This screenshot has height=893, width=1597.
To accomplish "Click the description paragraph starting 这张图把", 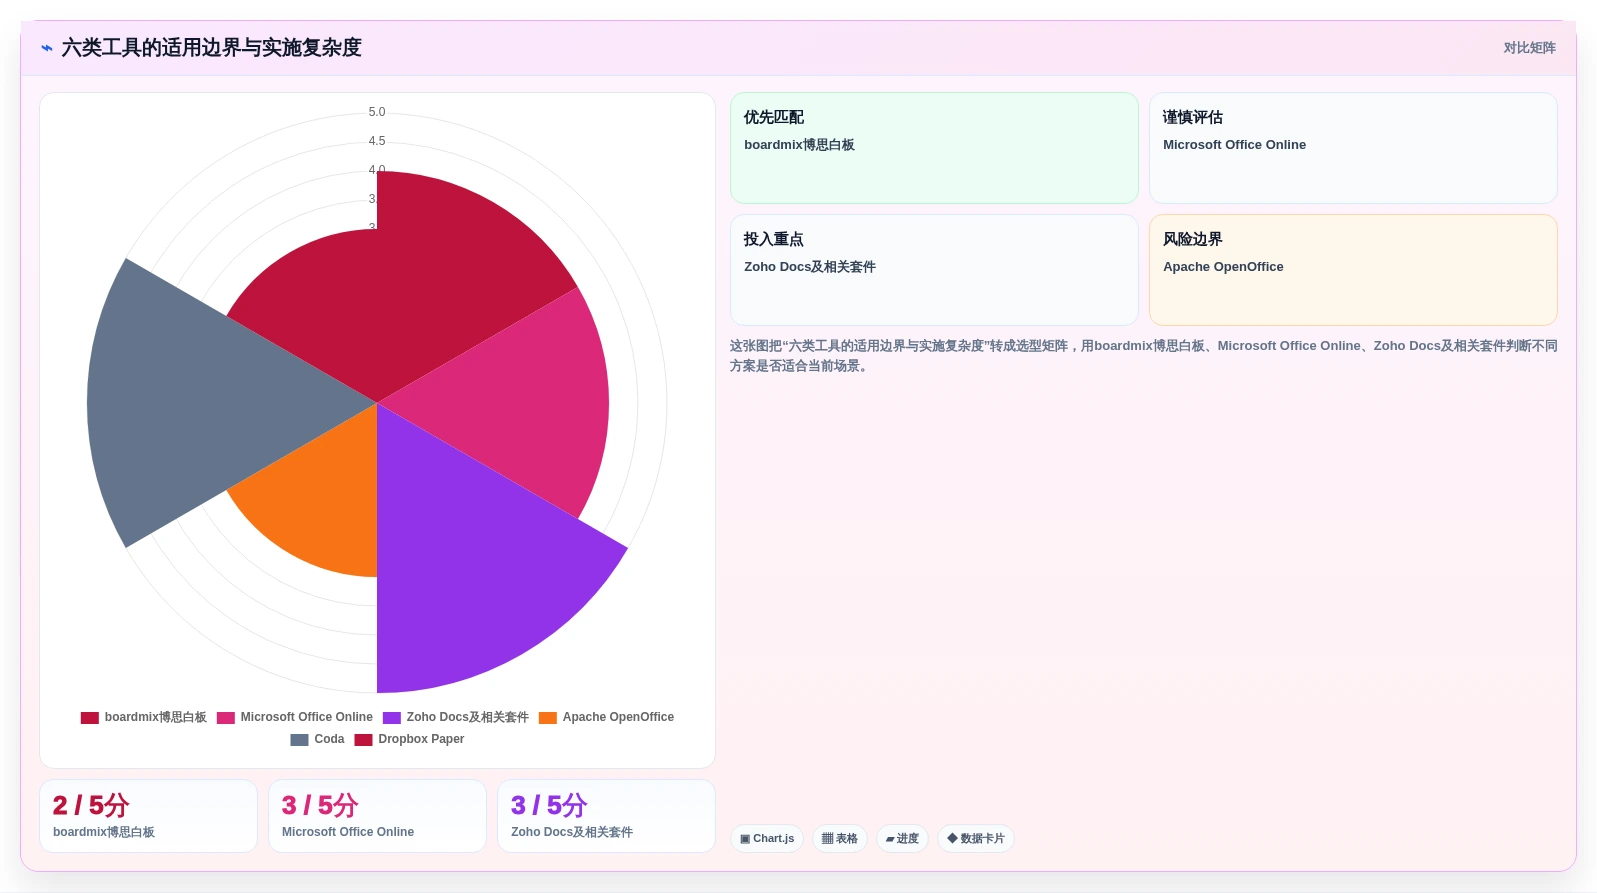I will click(1143, 356).
